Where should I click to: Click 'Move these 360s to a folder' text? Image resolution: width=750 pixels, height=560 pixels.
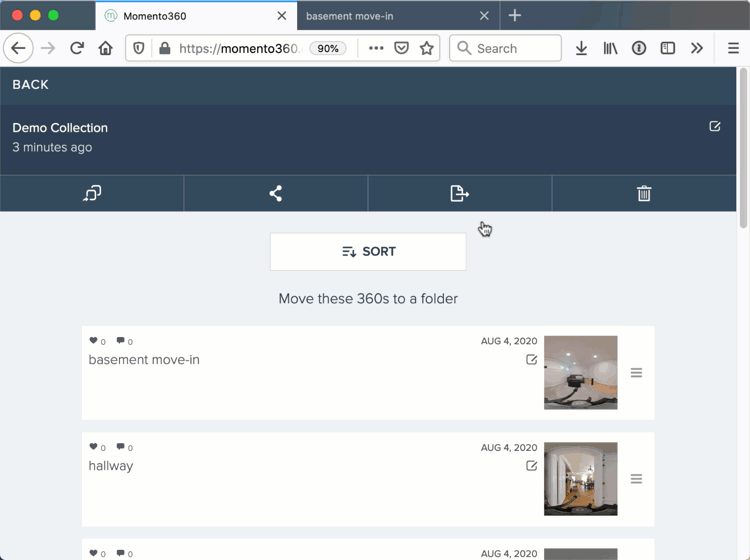(368, 299)
